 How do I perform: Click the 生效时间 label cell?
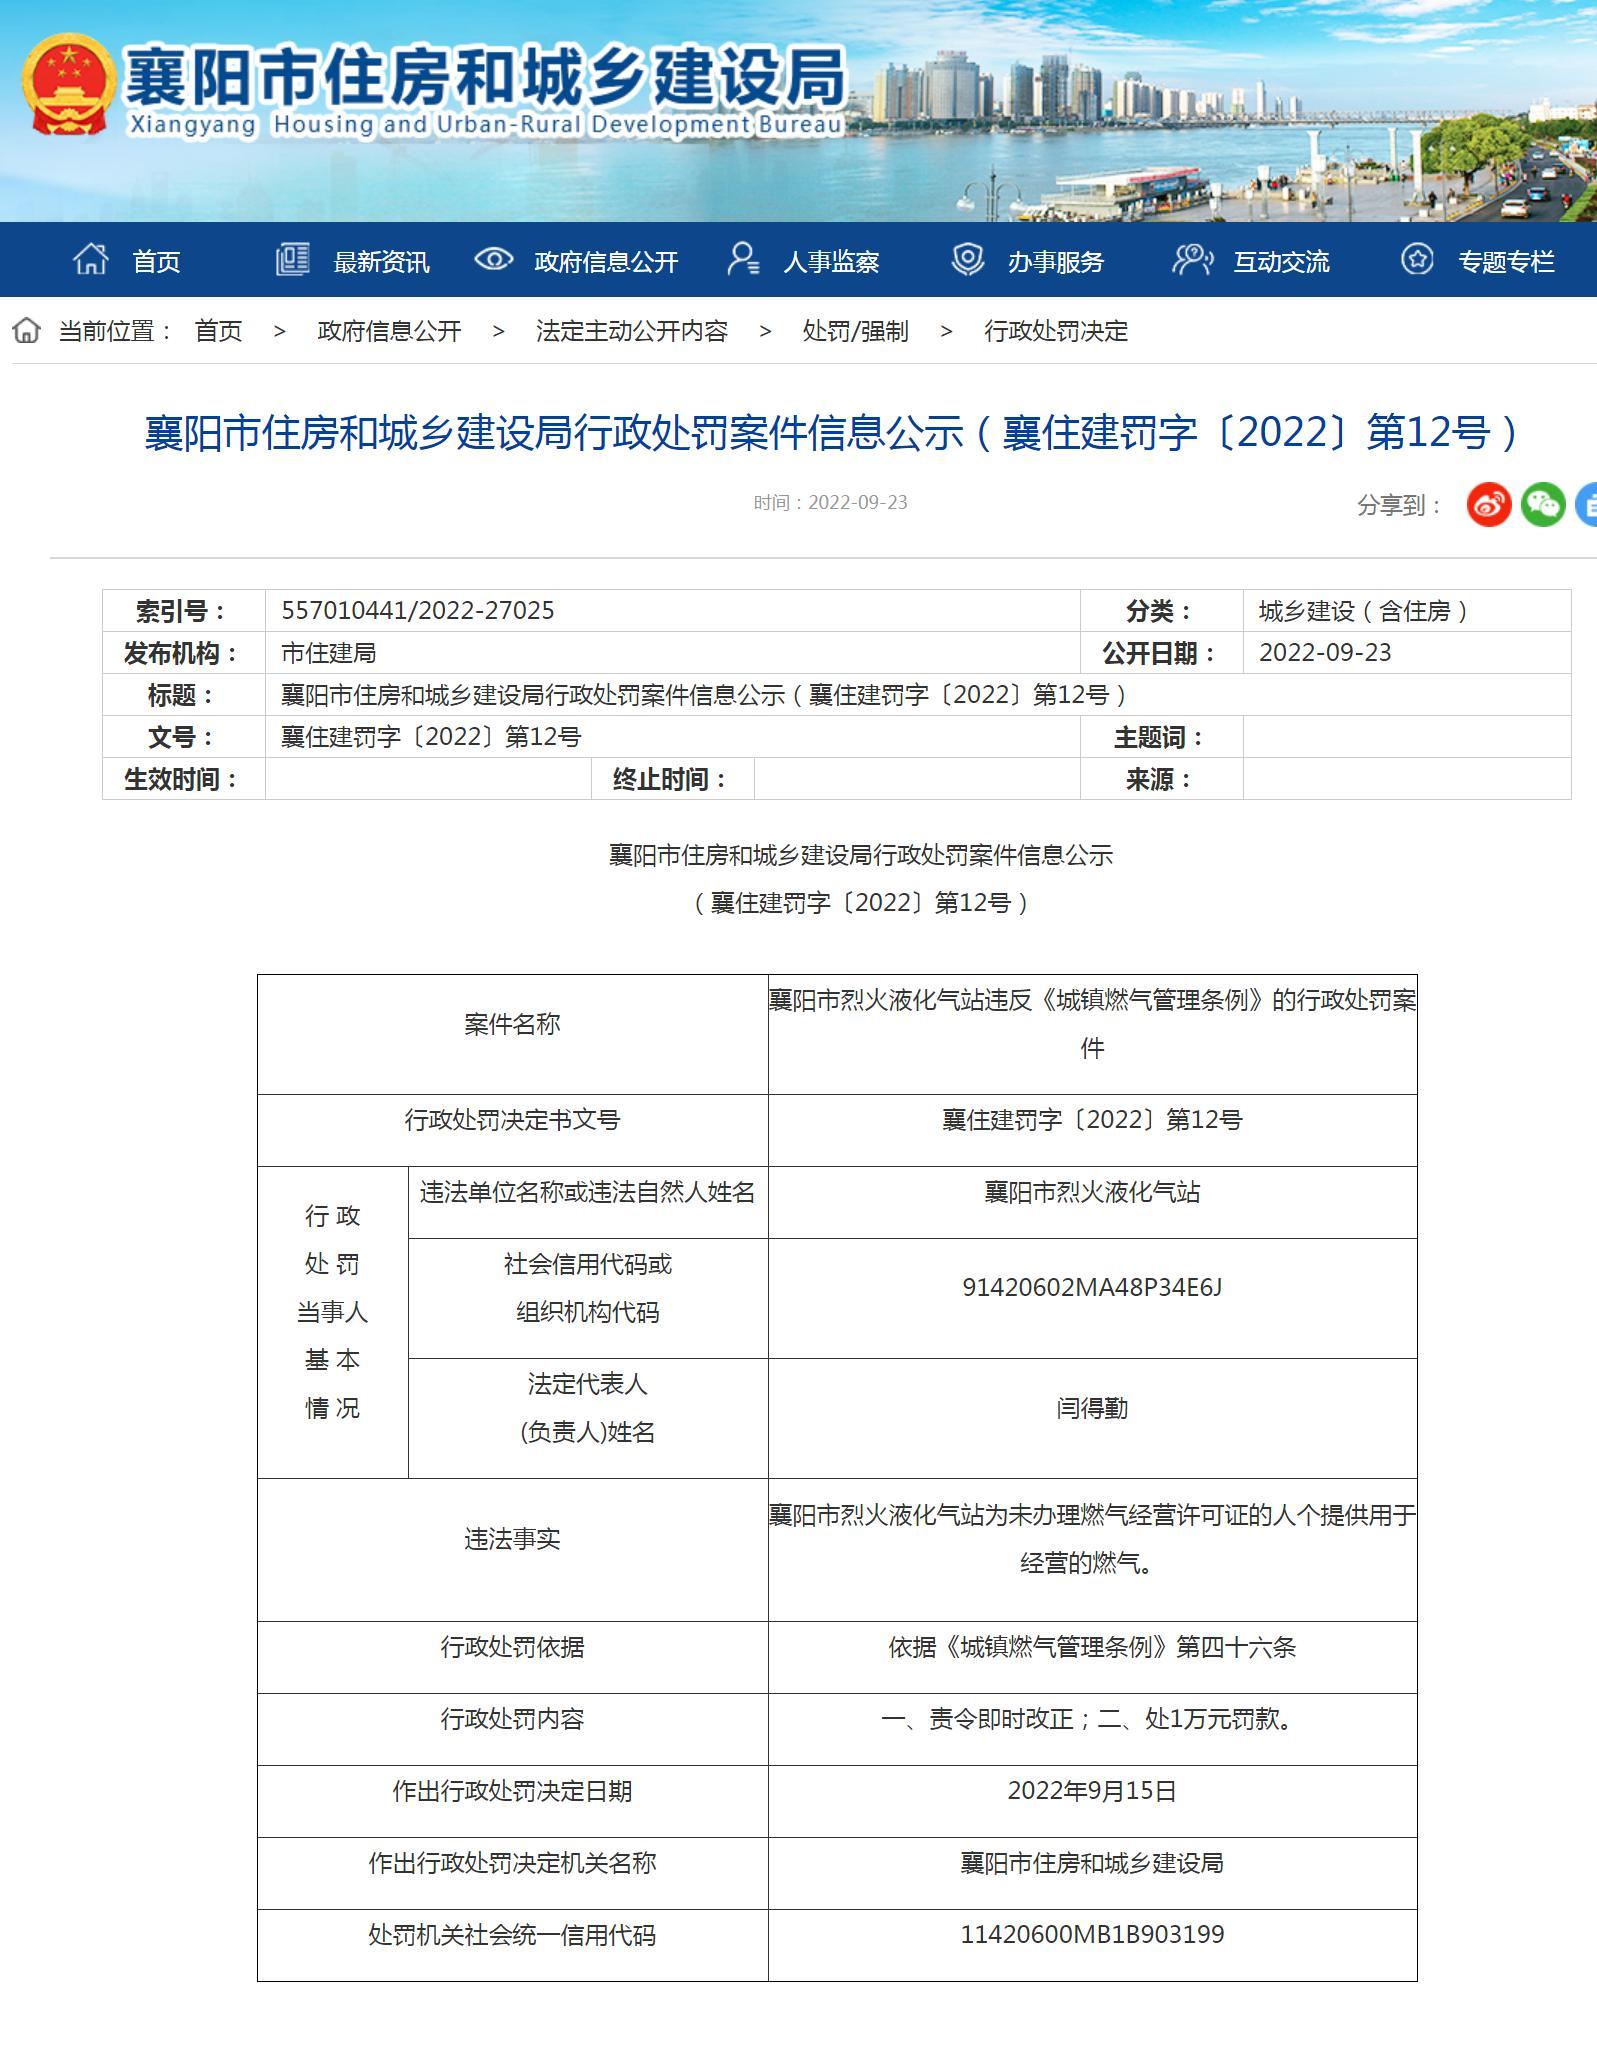[184, 779]
